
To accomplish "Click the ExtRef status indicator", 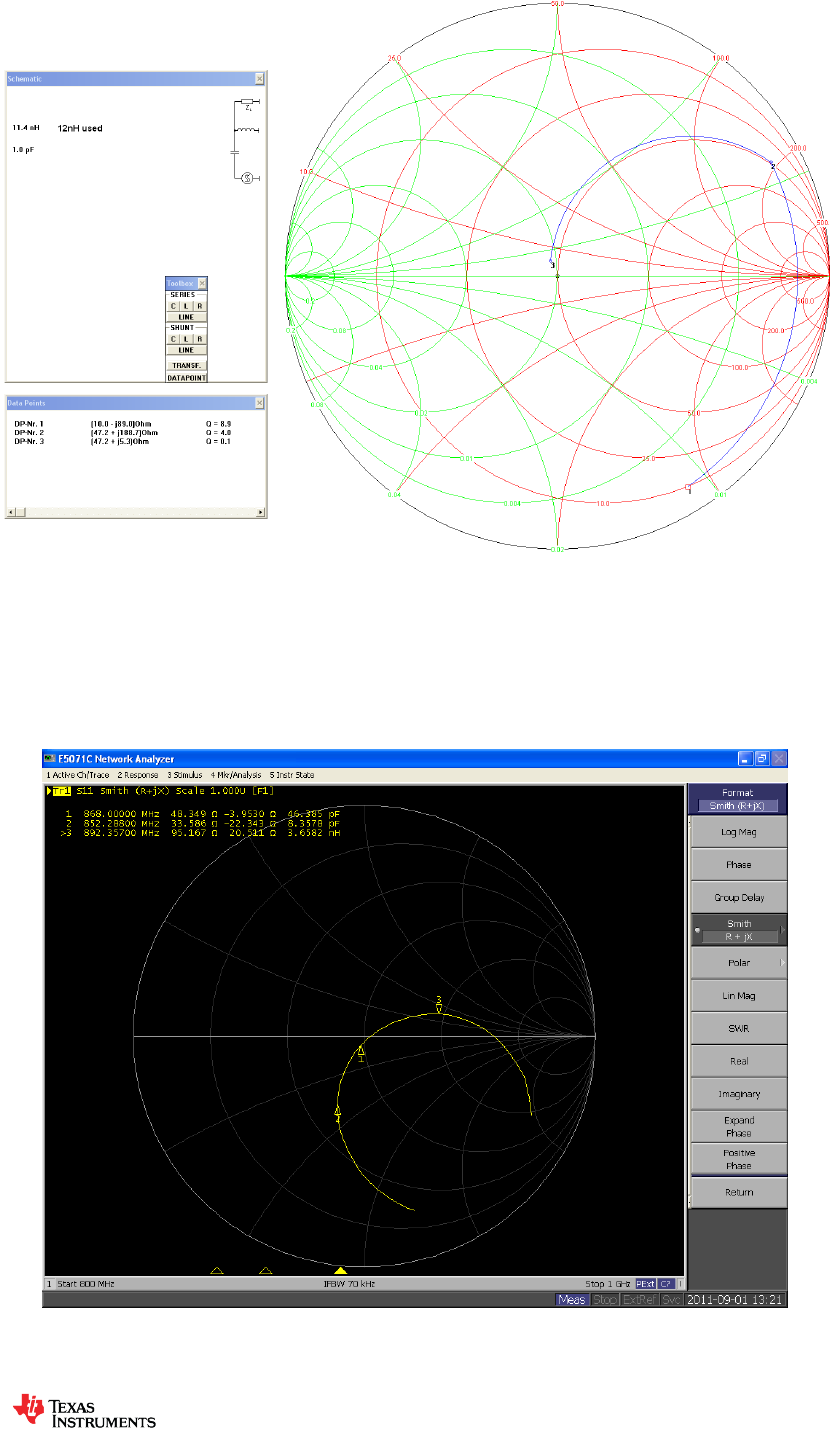I will tap(639, 1300).
